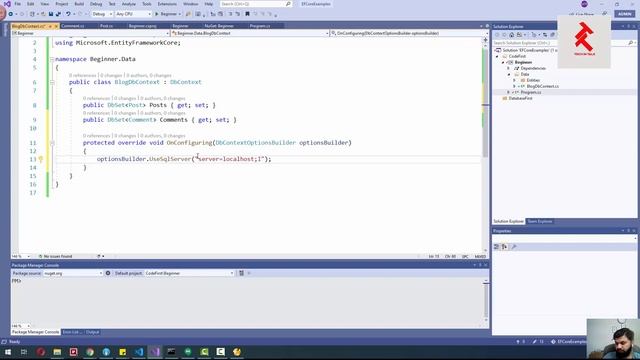
Task: Switch to the NuGet: Beginner tab
Action: tap(219, 26)
